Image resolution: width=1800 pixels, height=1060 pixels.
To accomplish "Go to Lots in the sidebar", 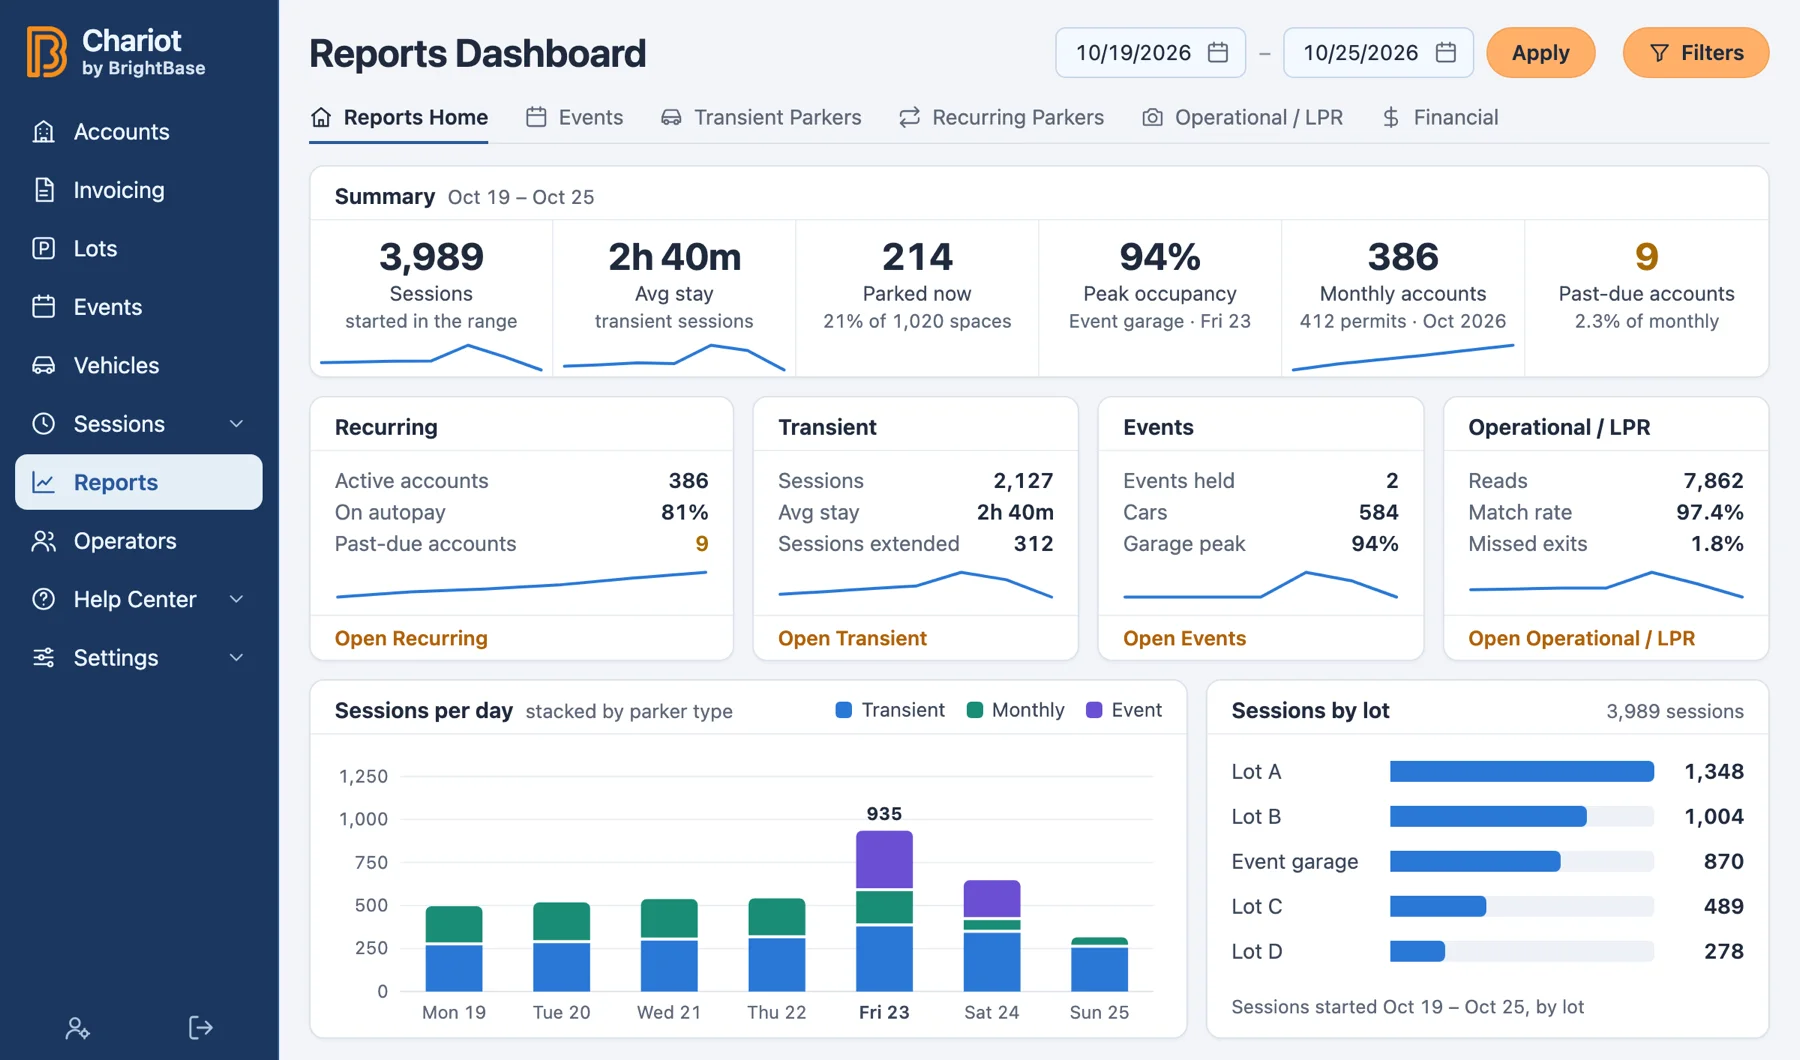I will coord(139,248).
